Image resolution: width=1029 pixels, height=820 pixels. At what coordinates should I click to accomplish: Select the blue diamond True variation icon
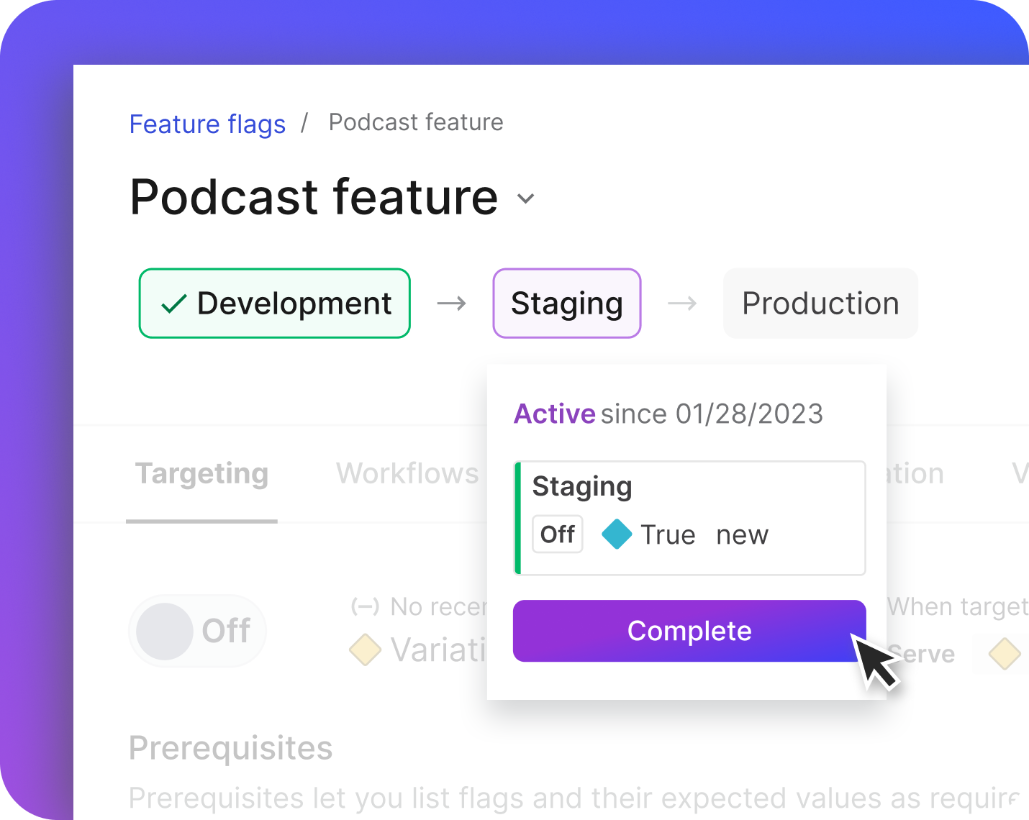[617, 534]
